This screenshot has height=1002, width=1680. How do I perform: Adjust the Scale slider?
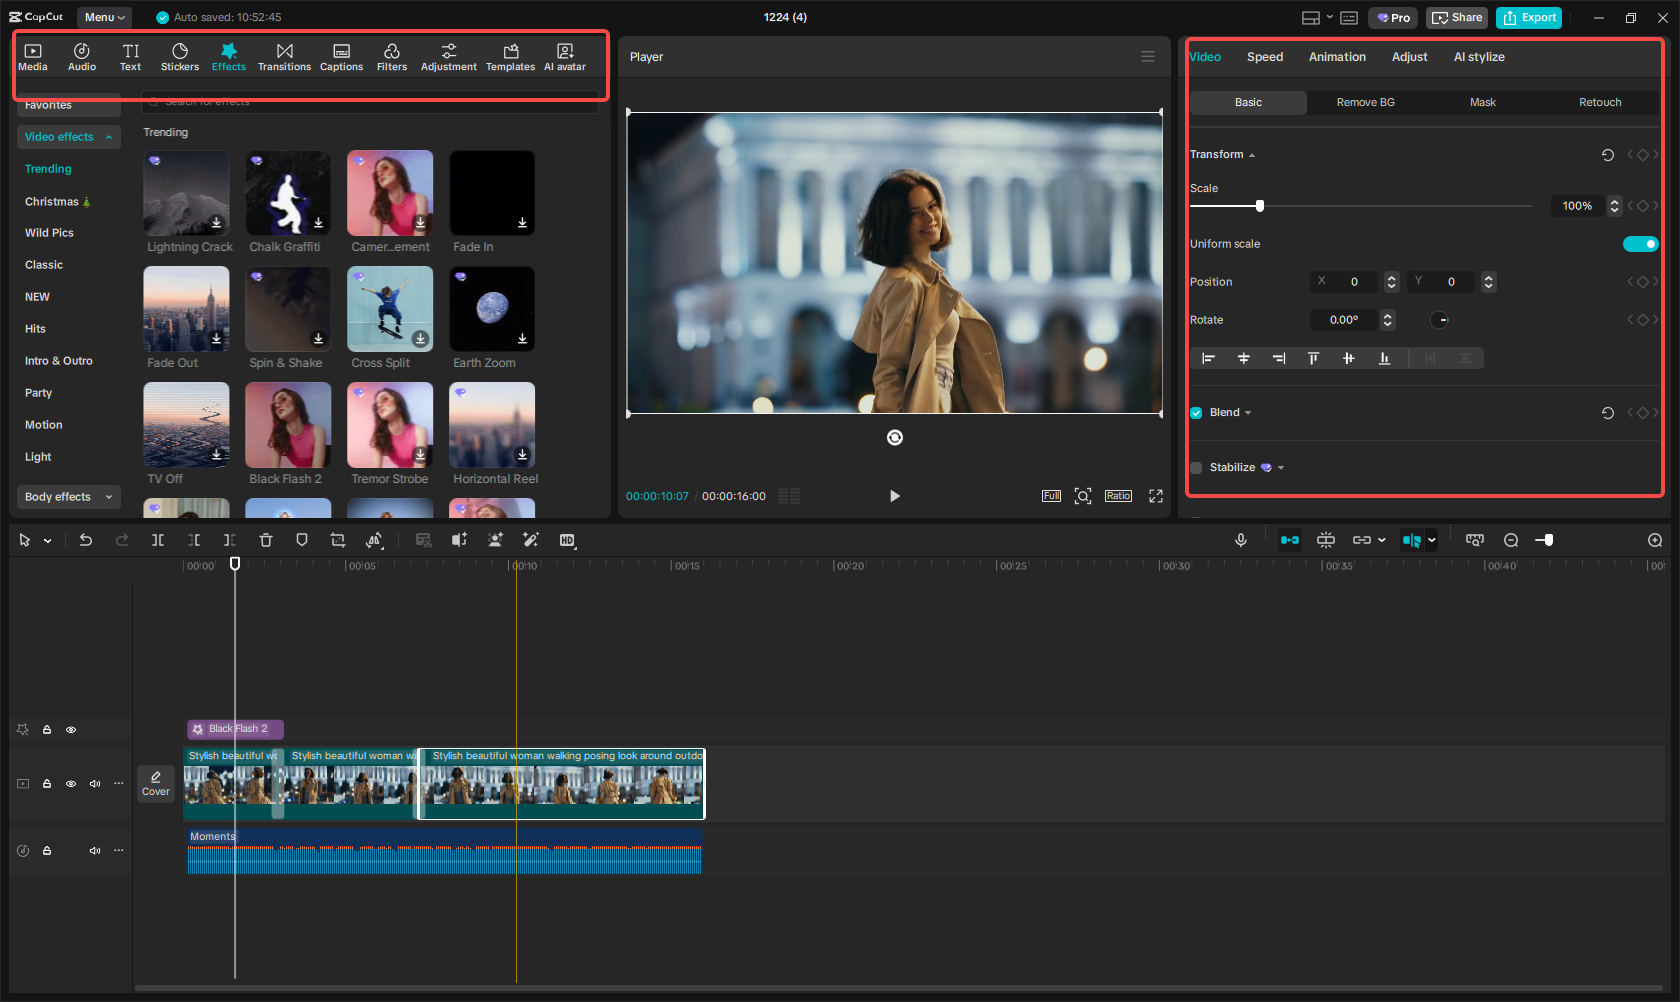1258,205
